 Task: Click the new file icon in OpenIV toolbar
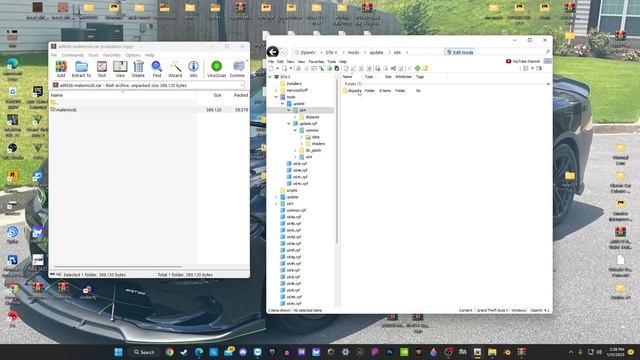[x=271, y=68]
